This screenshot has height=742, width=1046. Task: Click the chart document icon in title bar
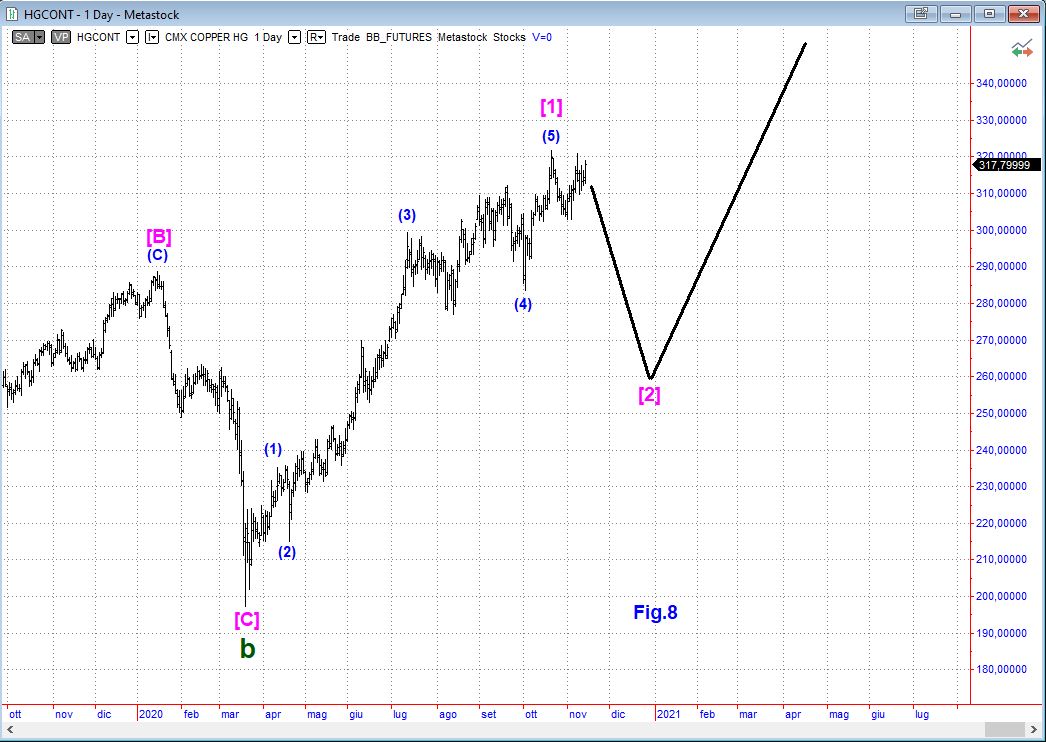(11, 14)
